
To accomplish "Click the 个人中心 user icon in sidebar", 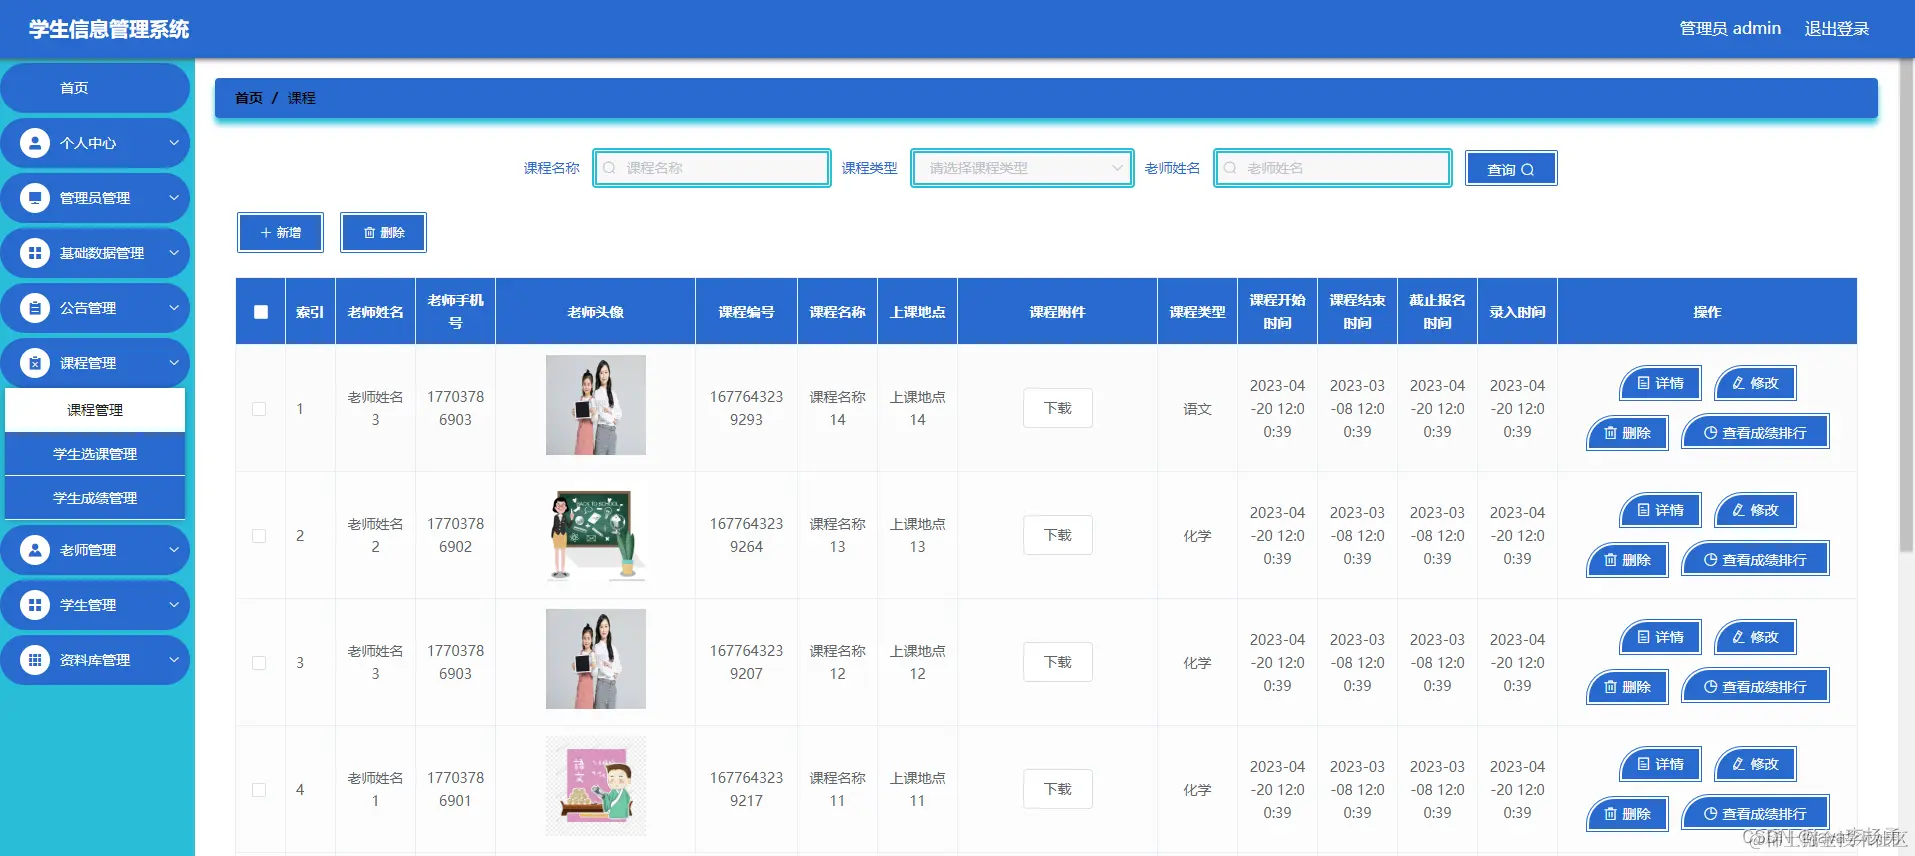I will point(35,143).
